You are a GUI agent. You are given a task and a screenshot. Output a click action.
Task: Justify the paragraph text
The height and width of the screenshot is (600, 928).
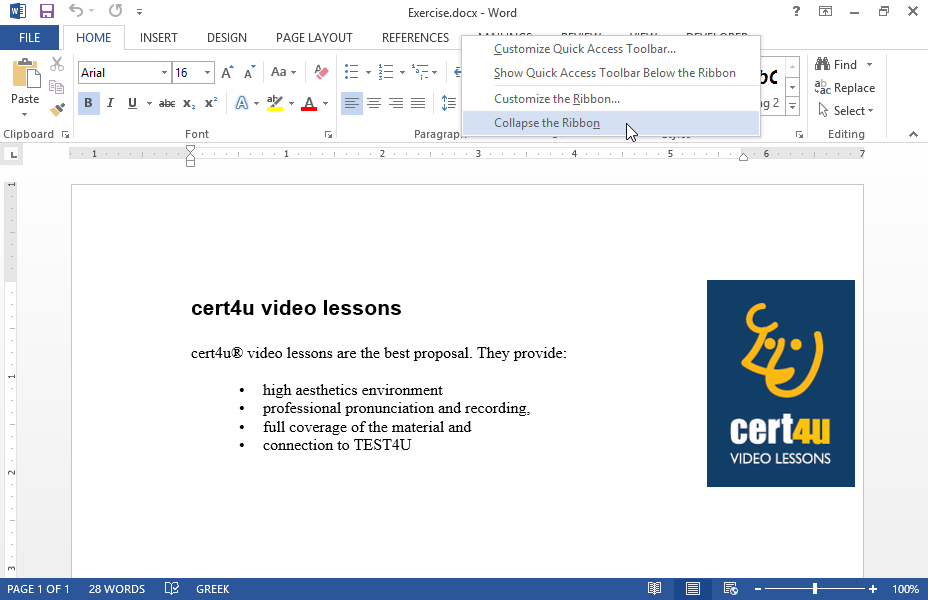click(418, 104)
